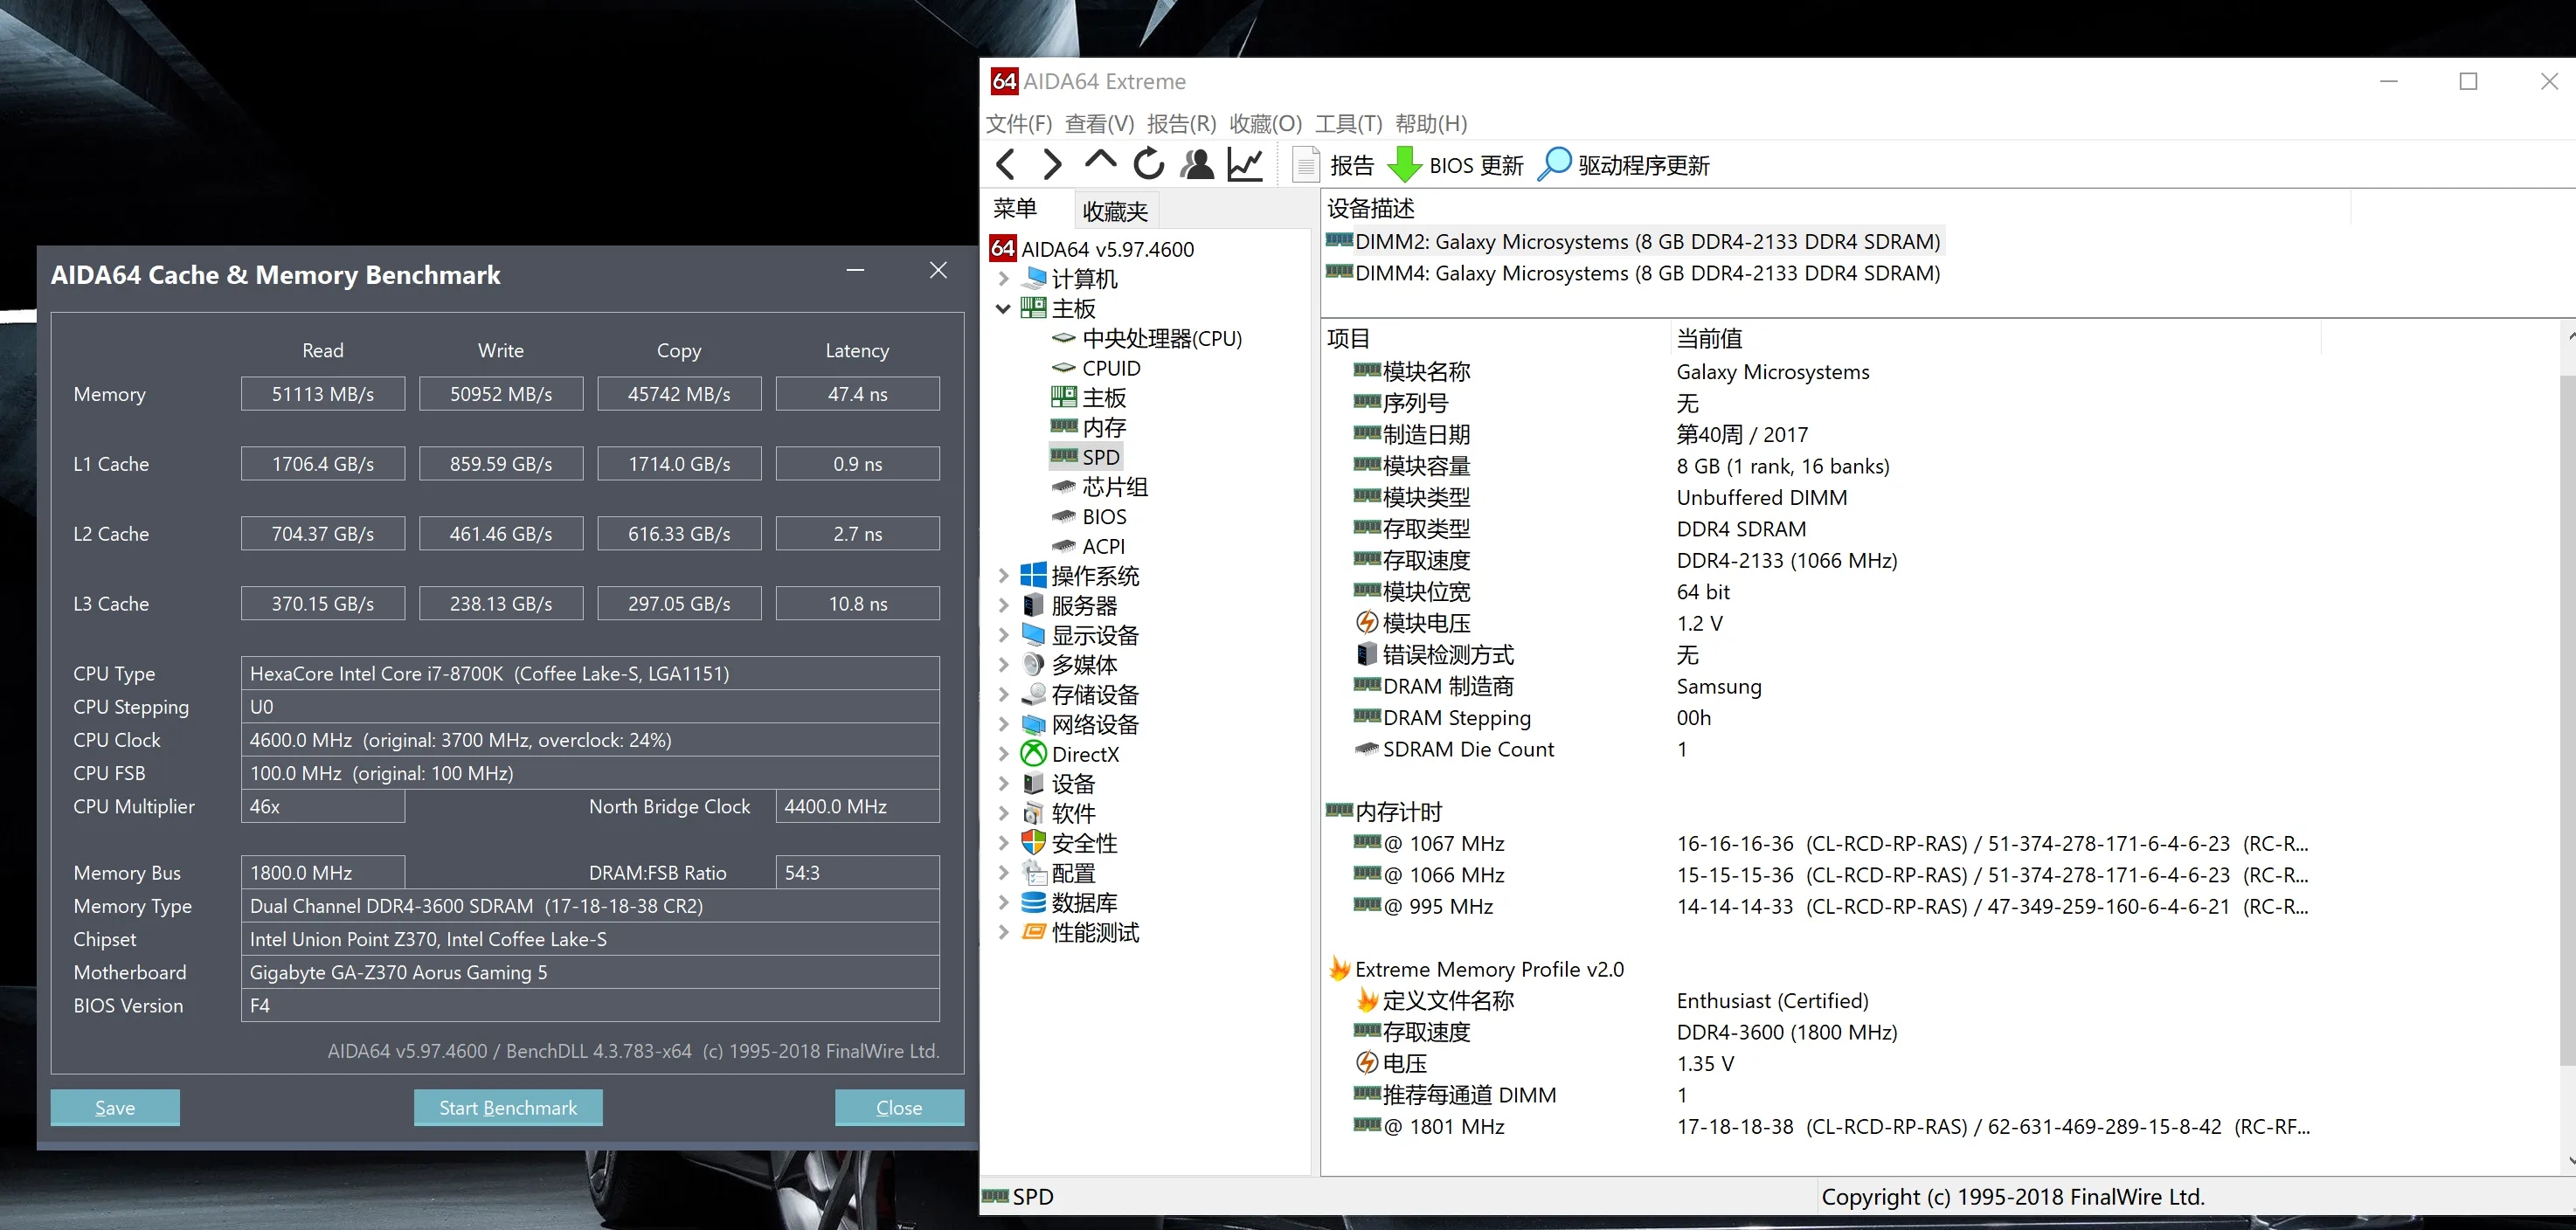The height and width of the screenshot is (1230, 2576).
Task: Expand the 计算机 tree node
Action: pyautogui.click(x=1003, y=279)
